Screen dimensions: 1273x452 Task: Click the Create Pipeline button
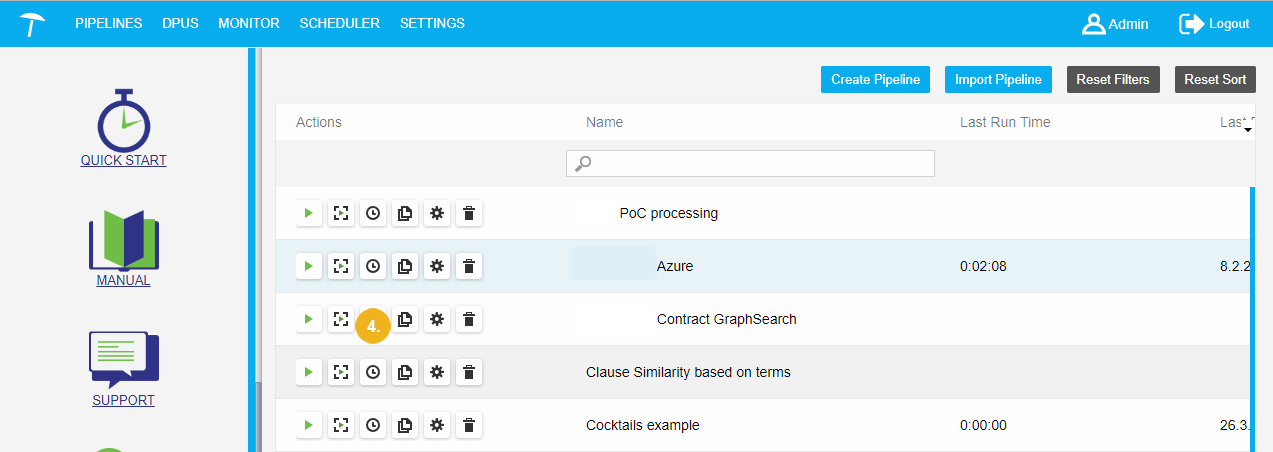point(875,80)
